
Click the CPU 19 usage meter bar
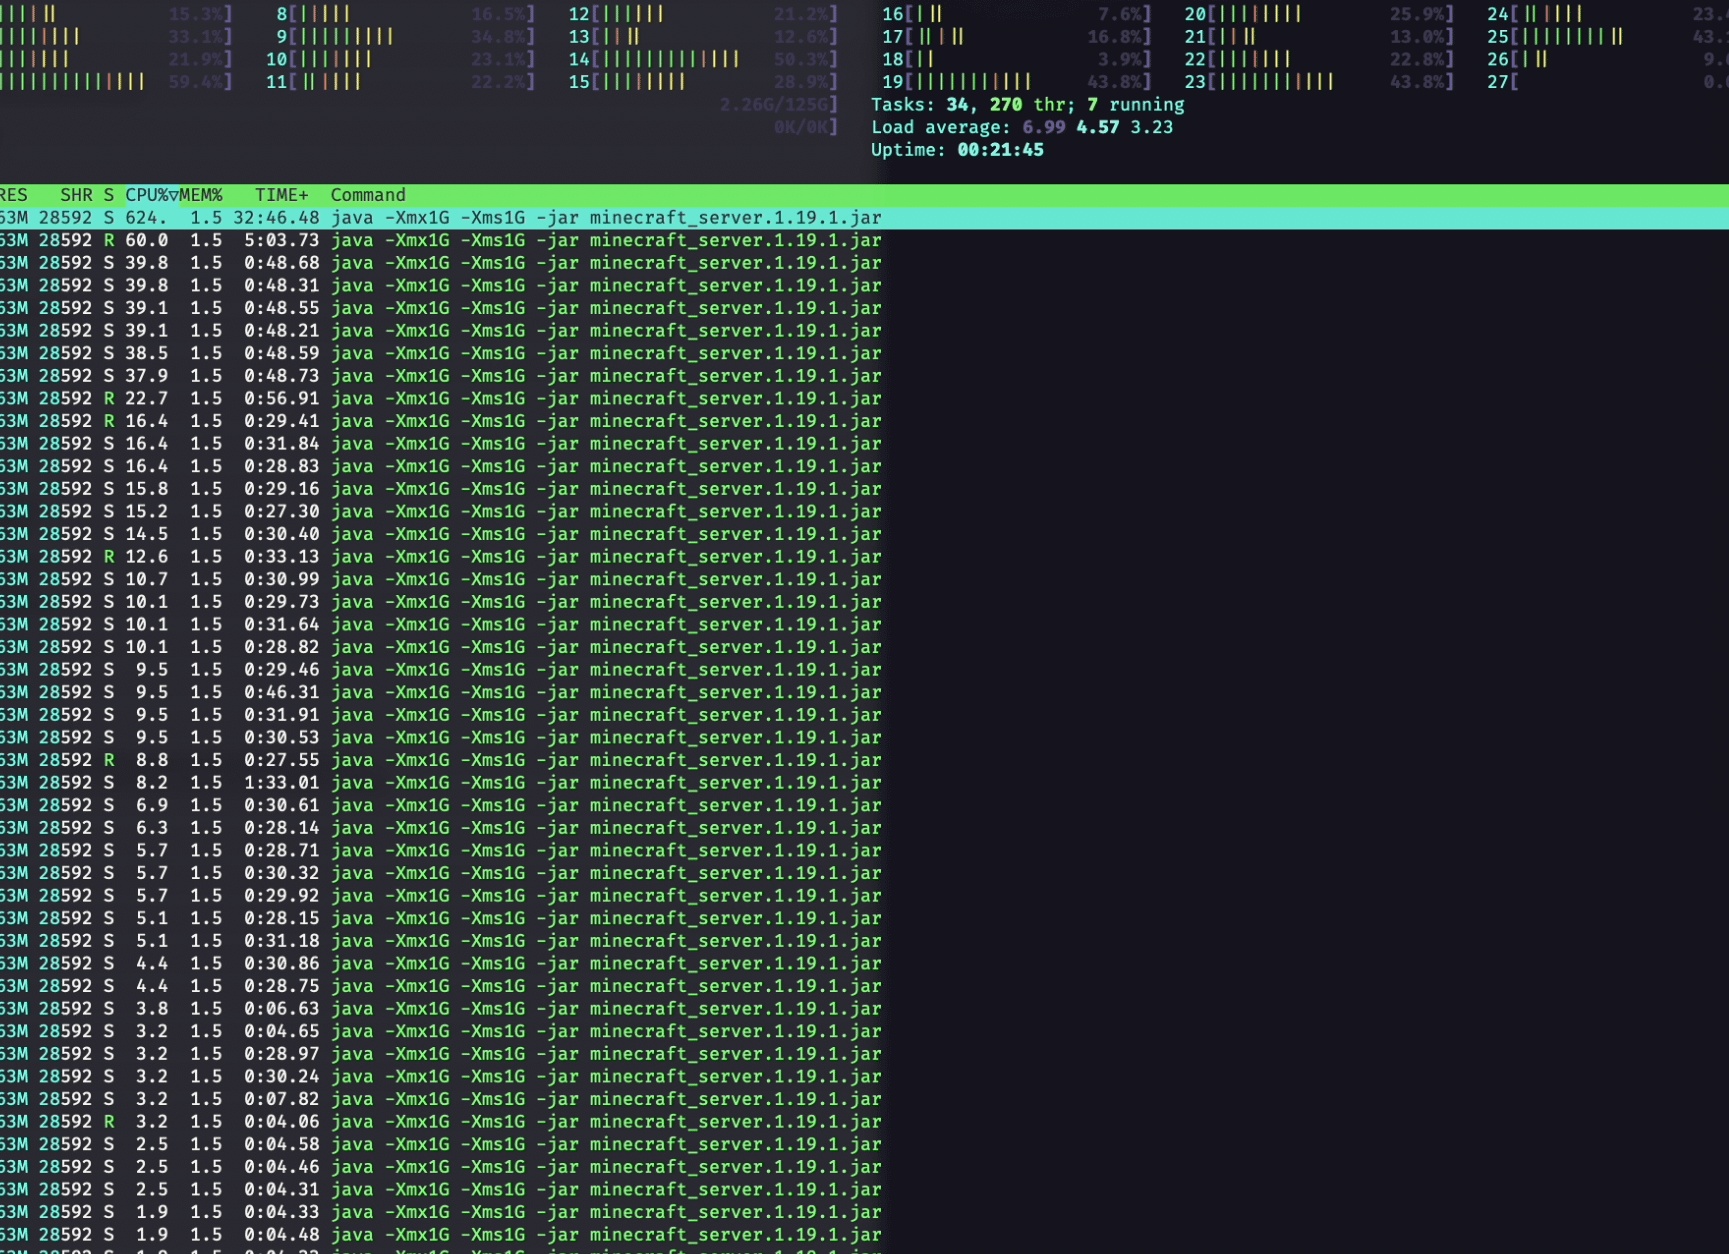[x=1017, y=82]
